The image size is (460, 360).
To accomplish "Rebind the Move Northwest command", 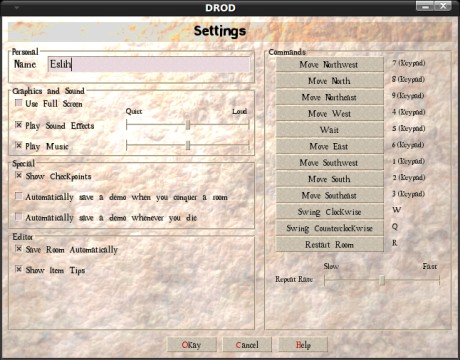I will [x=330, y=64].
